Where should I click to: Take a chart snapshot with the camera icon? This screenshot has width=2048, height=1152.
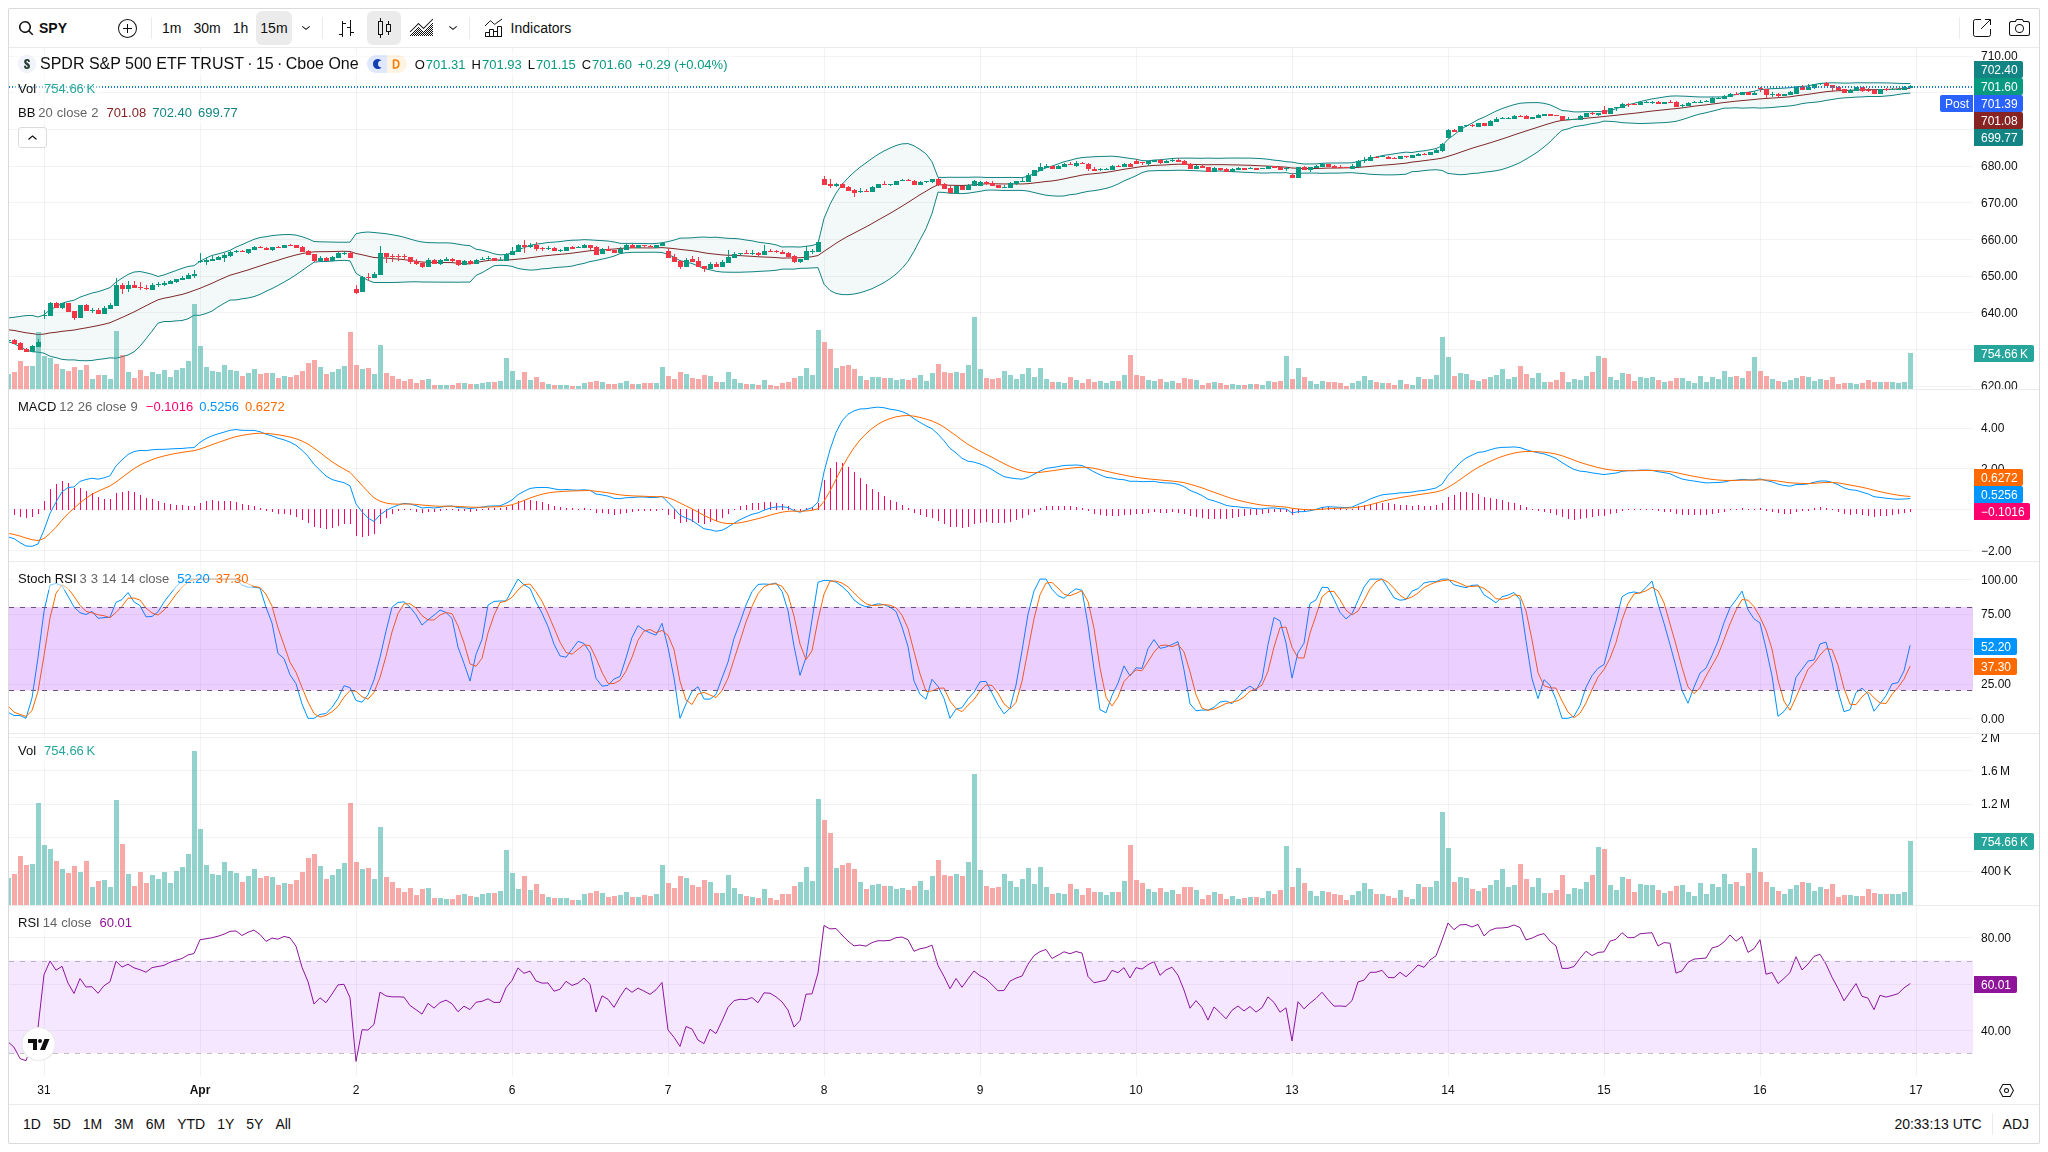tap(2019, 28)
